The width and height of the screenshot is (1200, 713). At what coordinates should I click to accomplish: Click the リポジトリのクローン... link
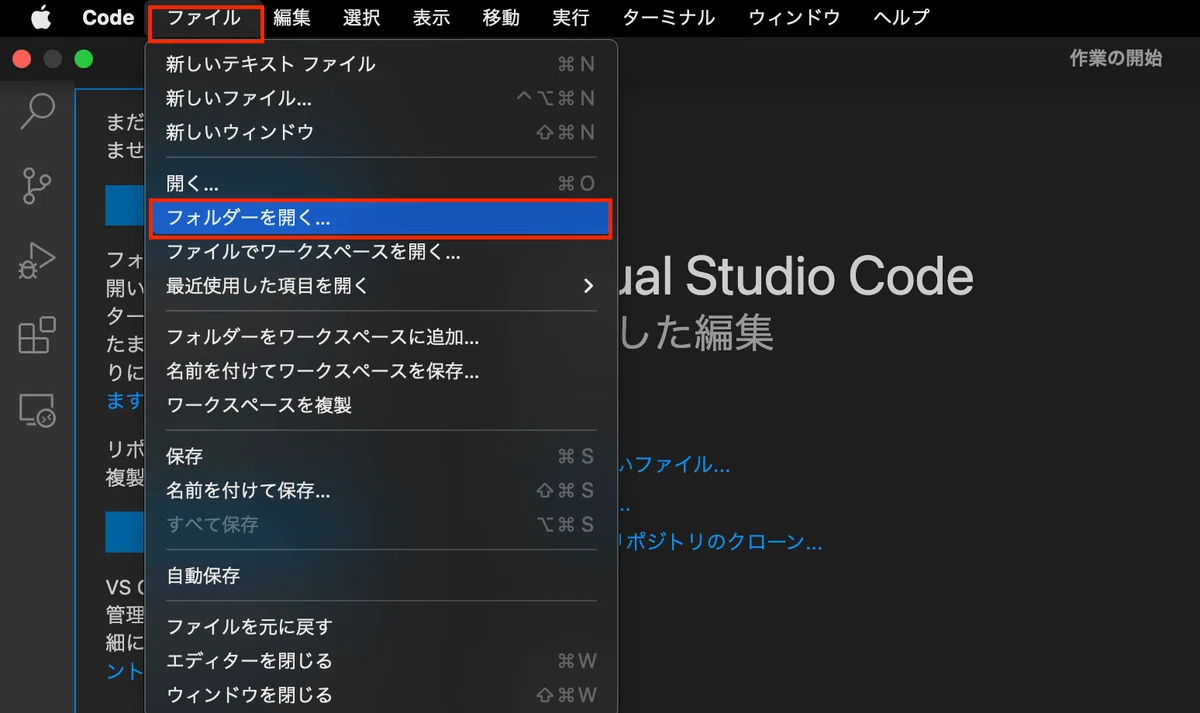[x=720, y=543]
